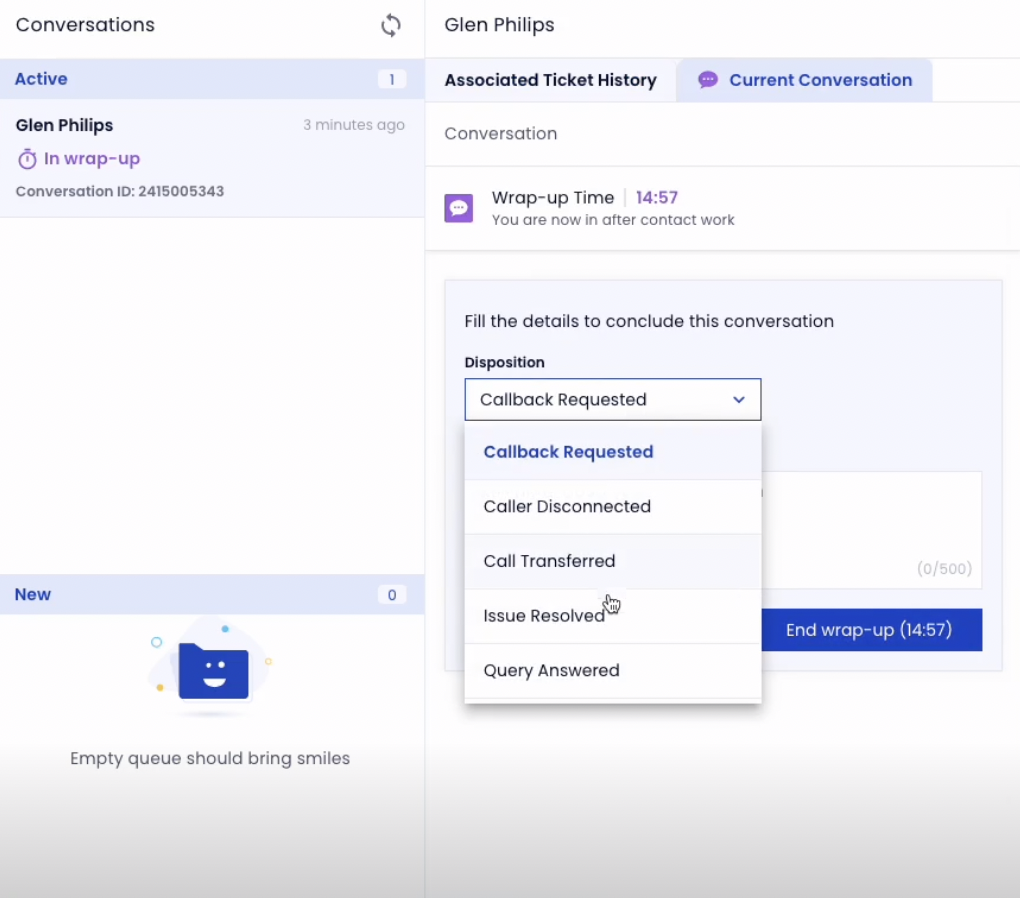Select Issue Resolved as the disposition
The height and width of the screenshot is (898, 1020).
tap(544, 615)
